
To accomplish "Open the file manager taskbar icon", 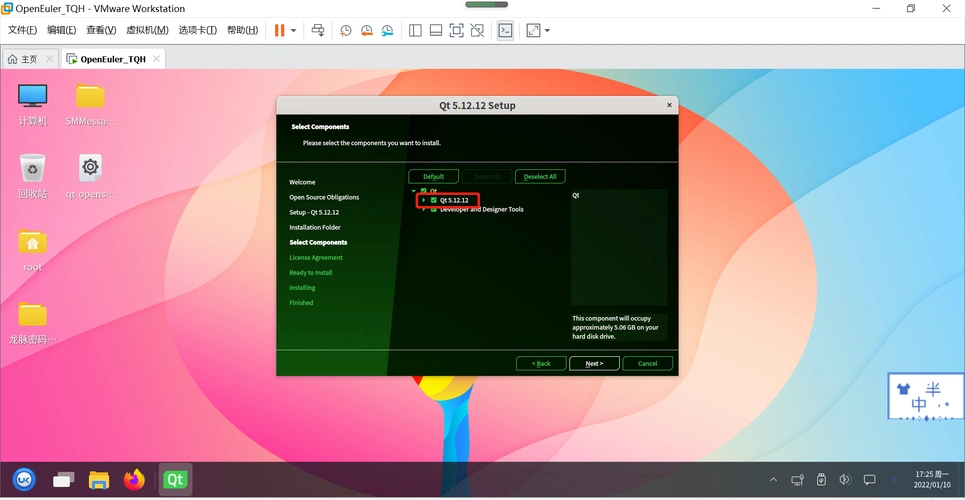I will [x=98, y=480].
